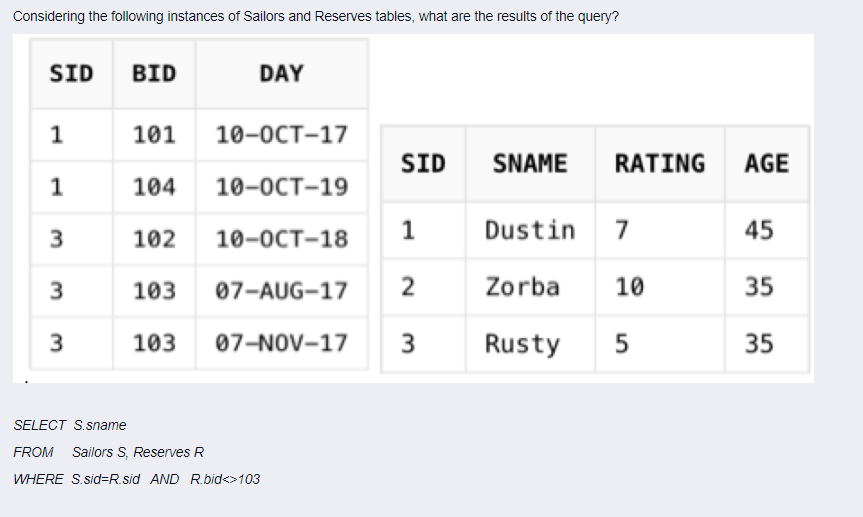Click the AGE column header
Viewport: 863px width, 517px height.
[767, 164]
